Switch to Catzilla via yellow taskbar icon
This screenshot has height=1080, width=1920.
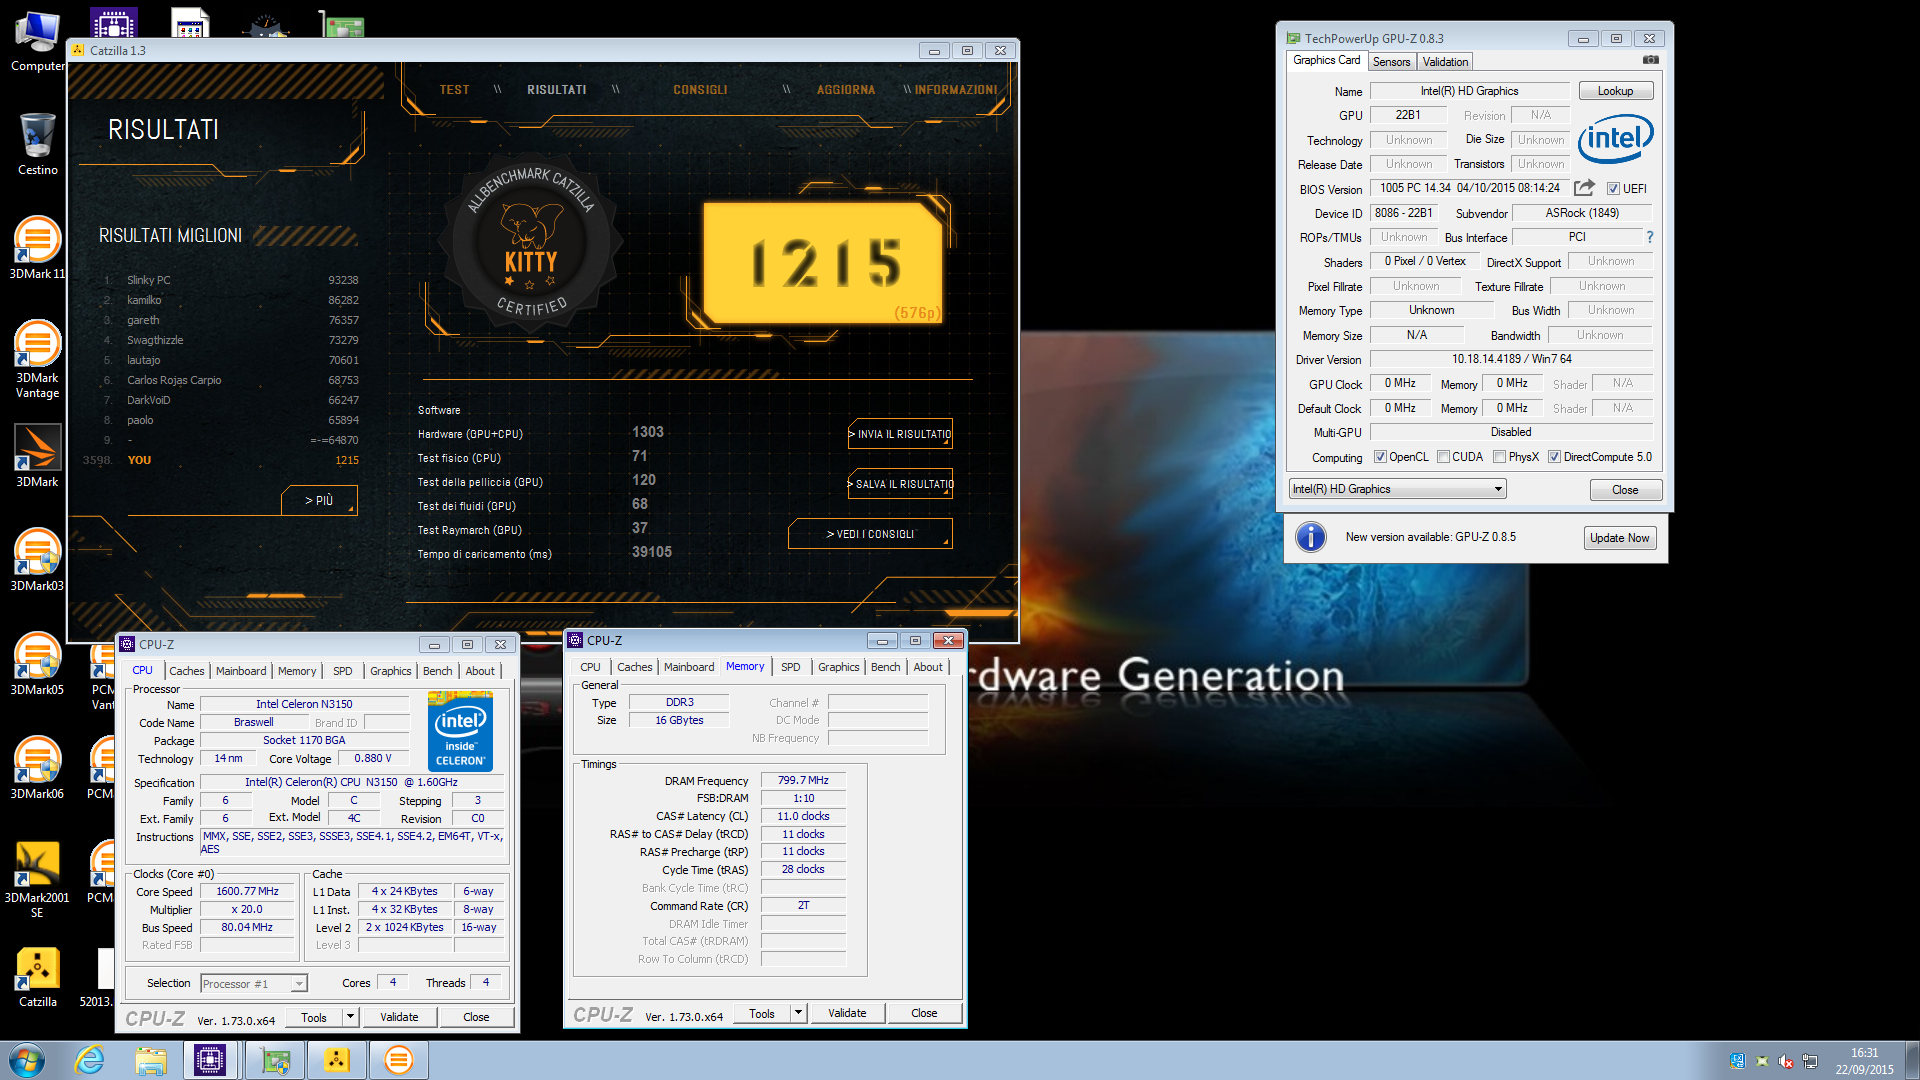337,1060
